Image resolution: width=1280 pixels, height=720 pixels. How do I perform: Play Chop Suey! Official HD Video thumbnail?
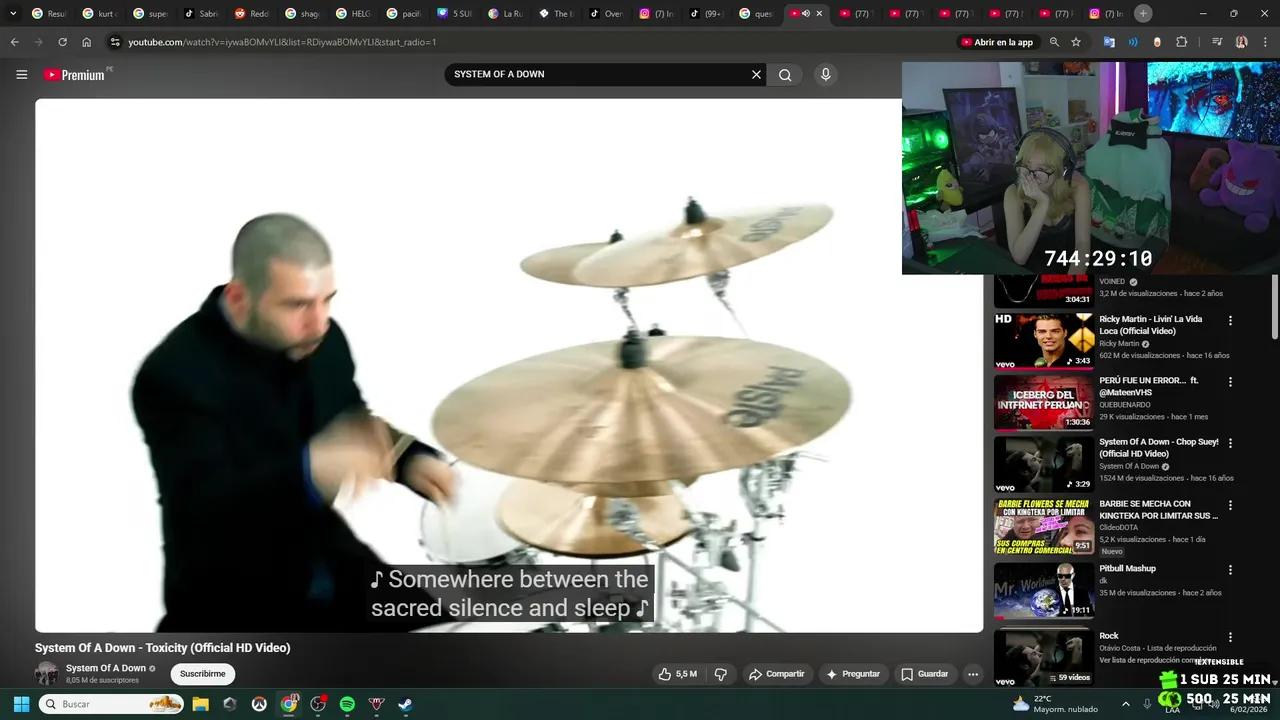[x=1044, y=464]
